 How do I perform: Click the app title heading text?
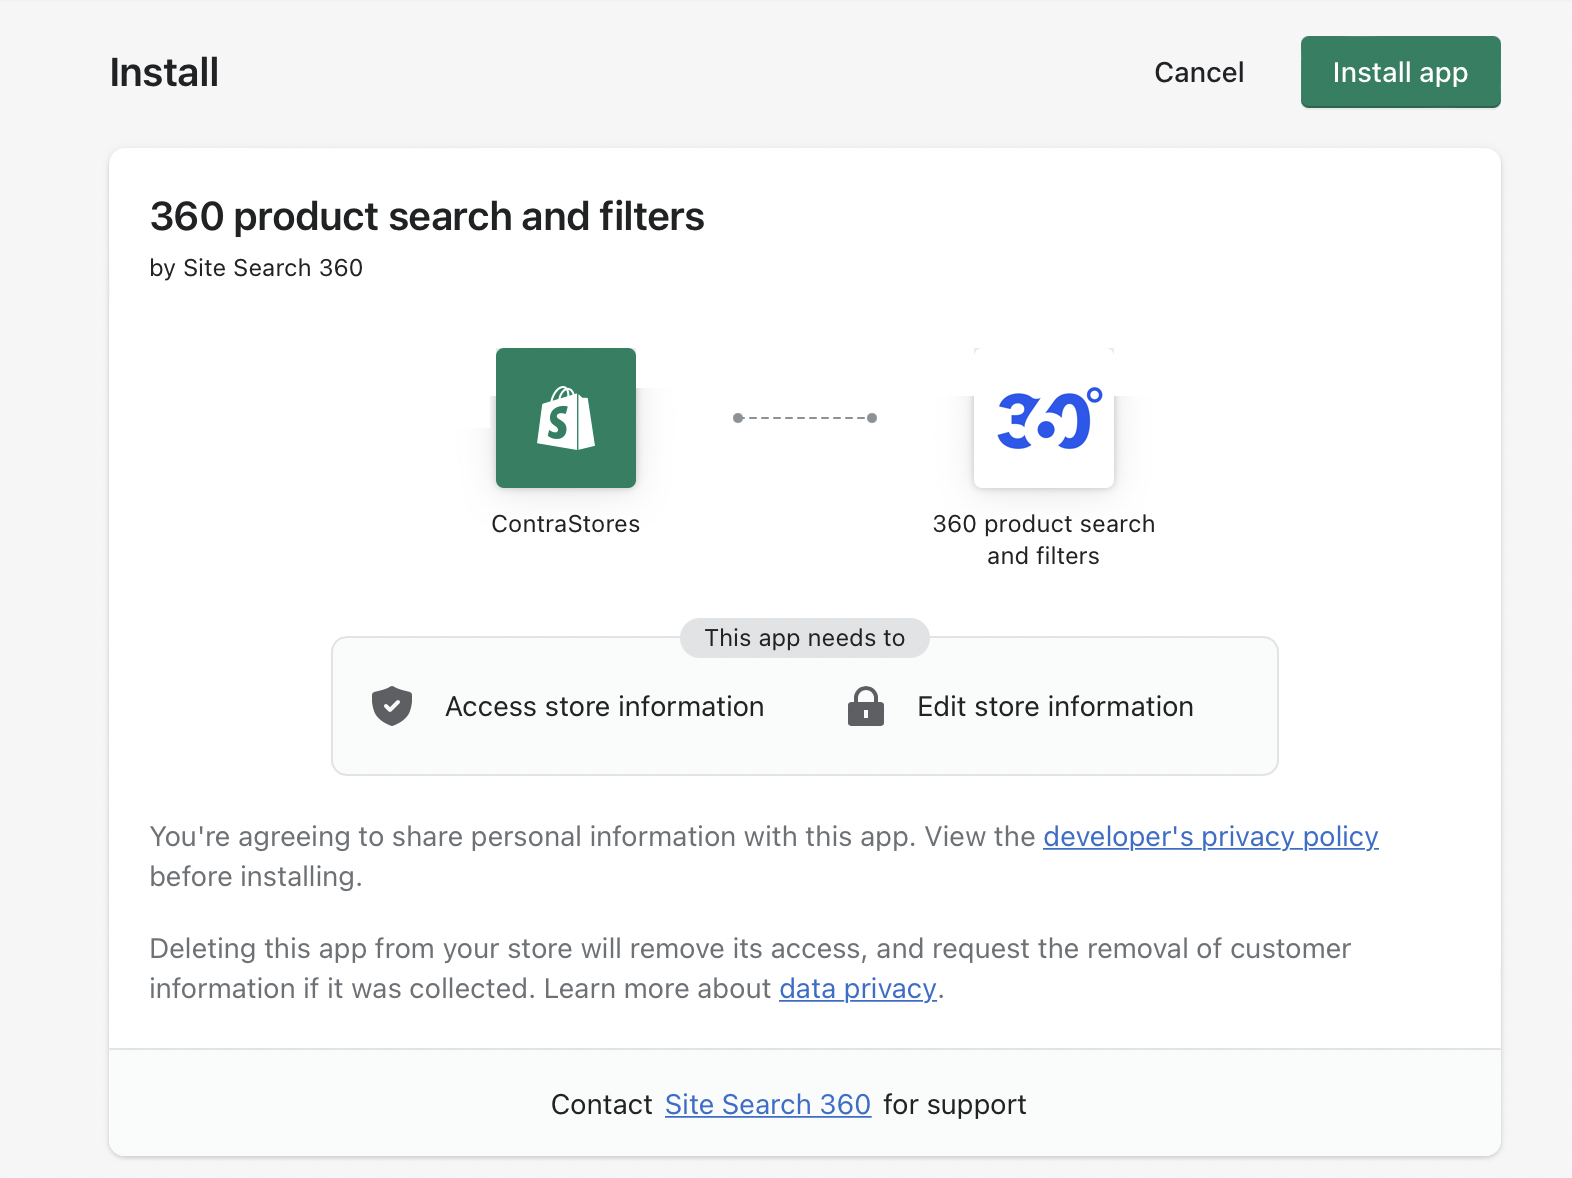coord(427,216)
